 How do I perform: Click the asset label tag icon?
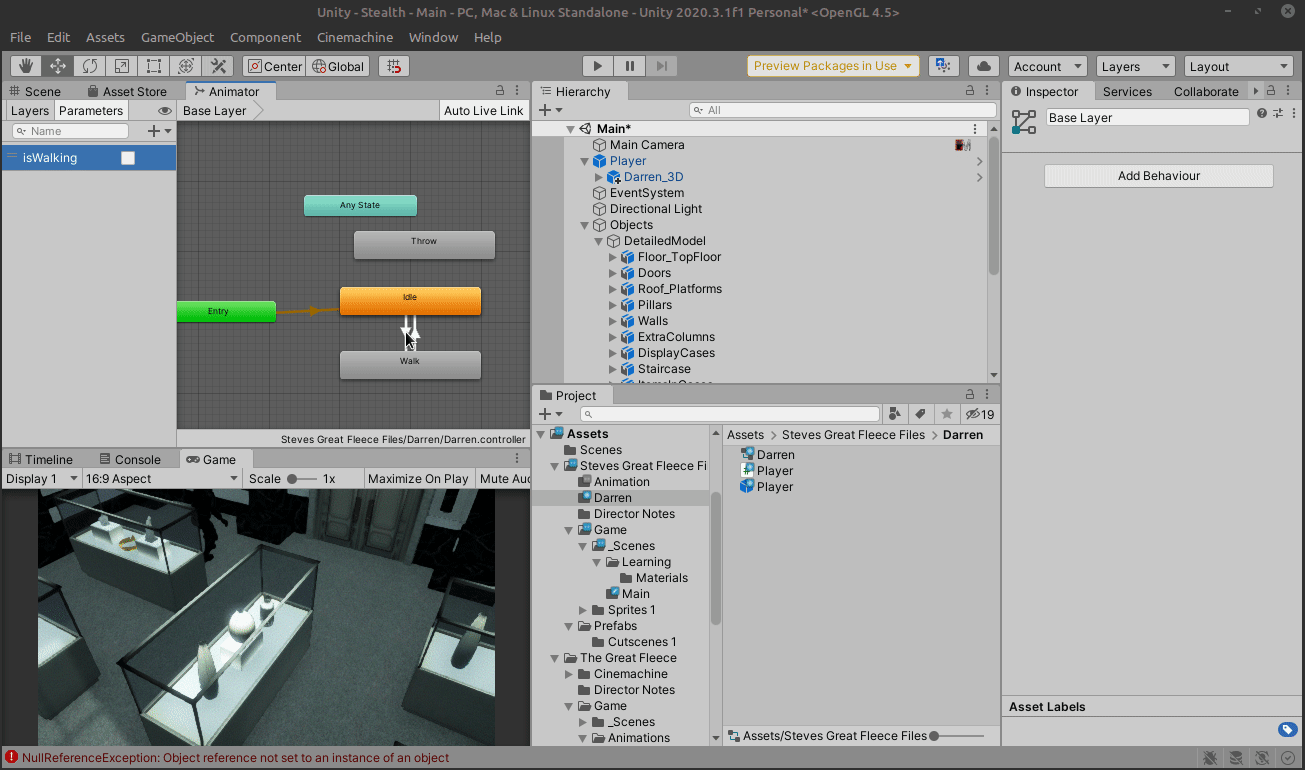(1288, 729)
